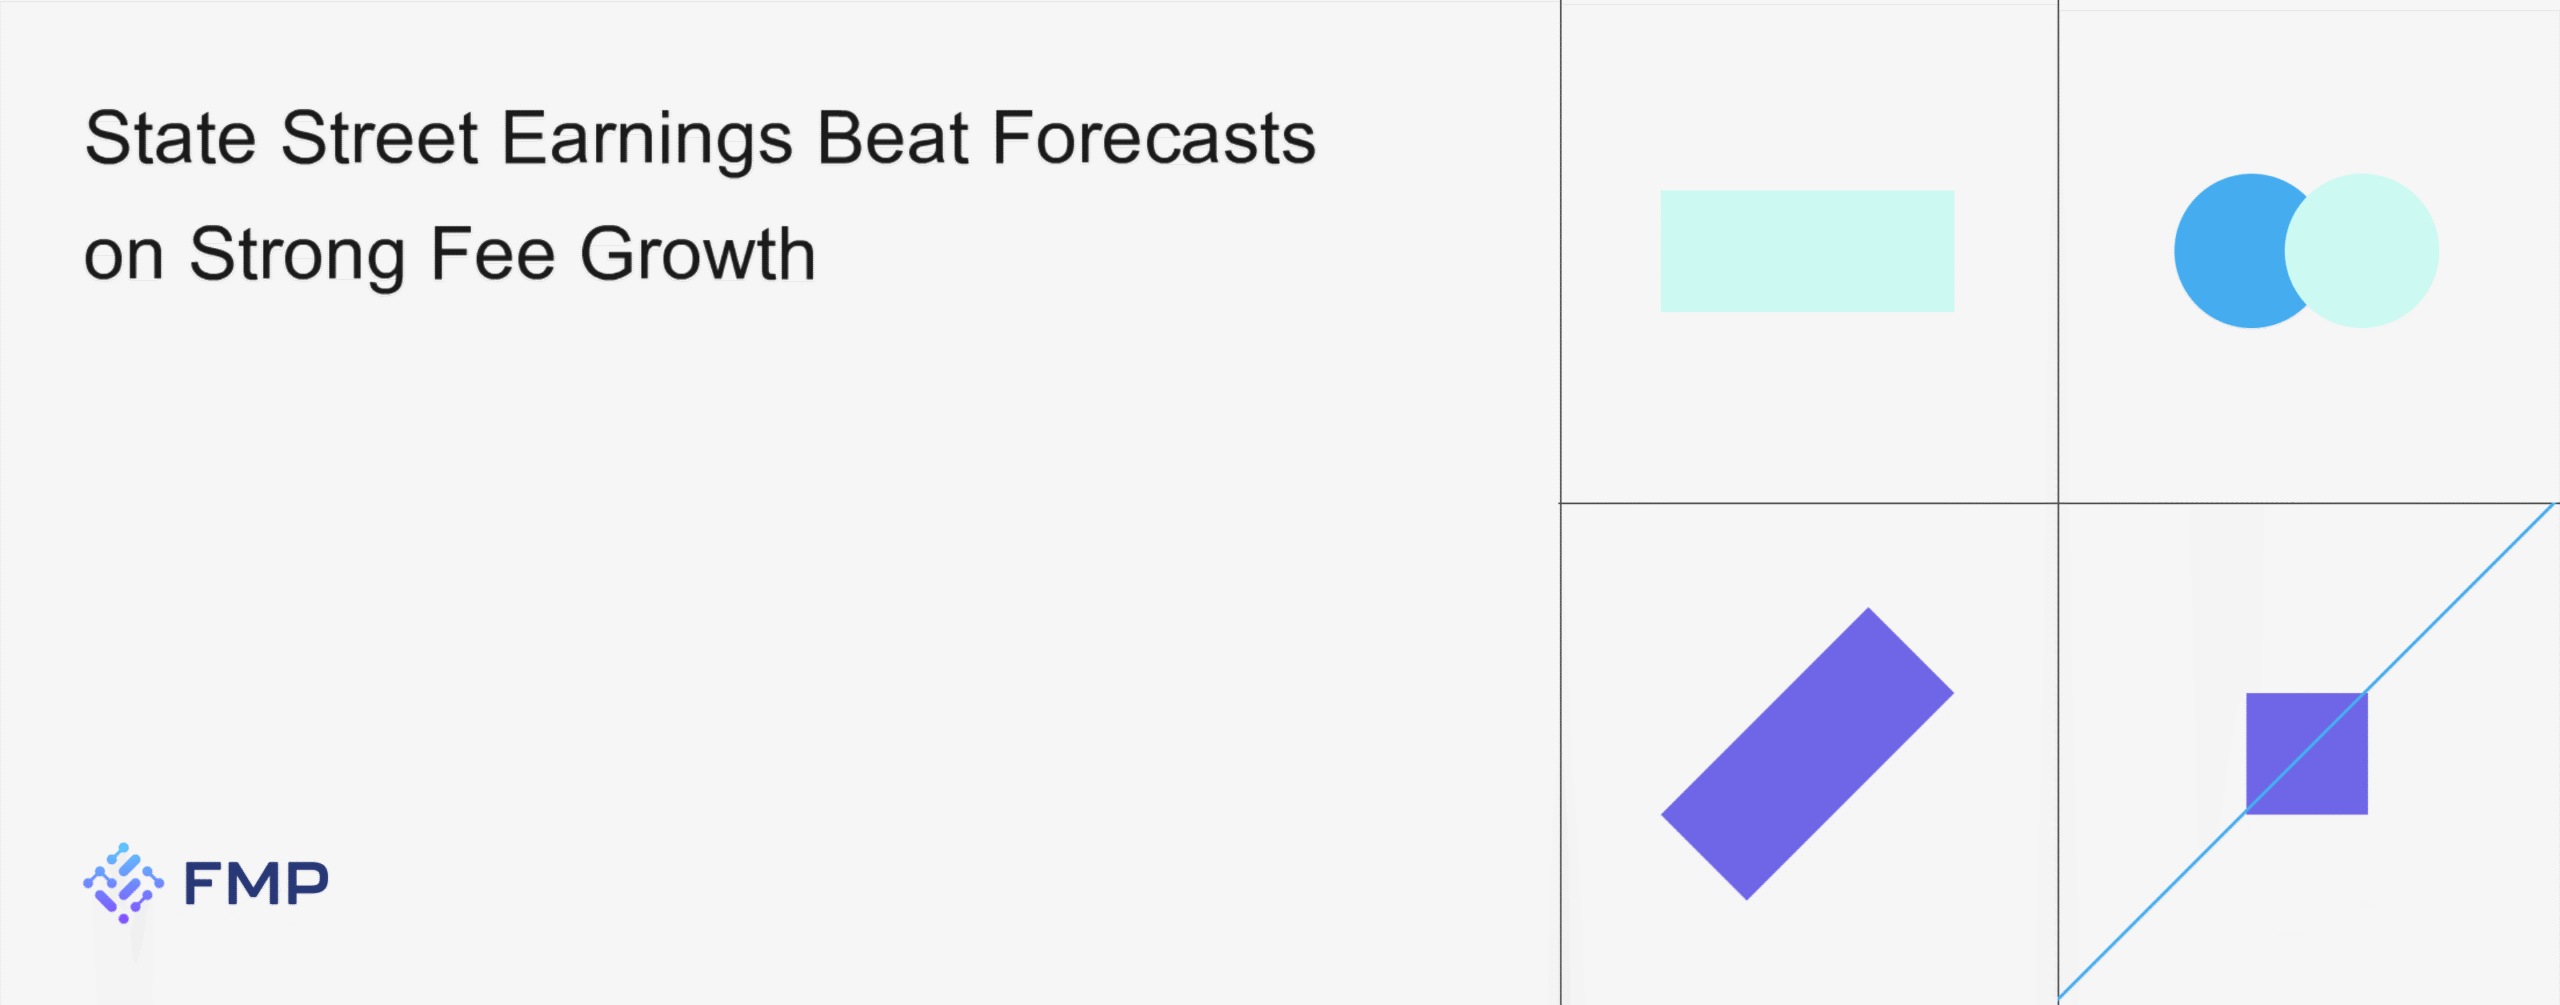Click the word "Growth" in the headline
2560x1005 pixels.
pos(697,254)
